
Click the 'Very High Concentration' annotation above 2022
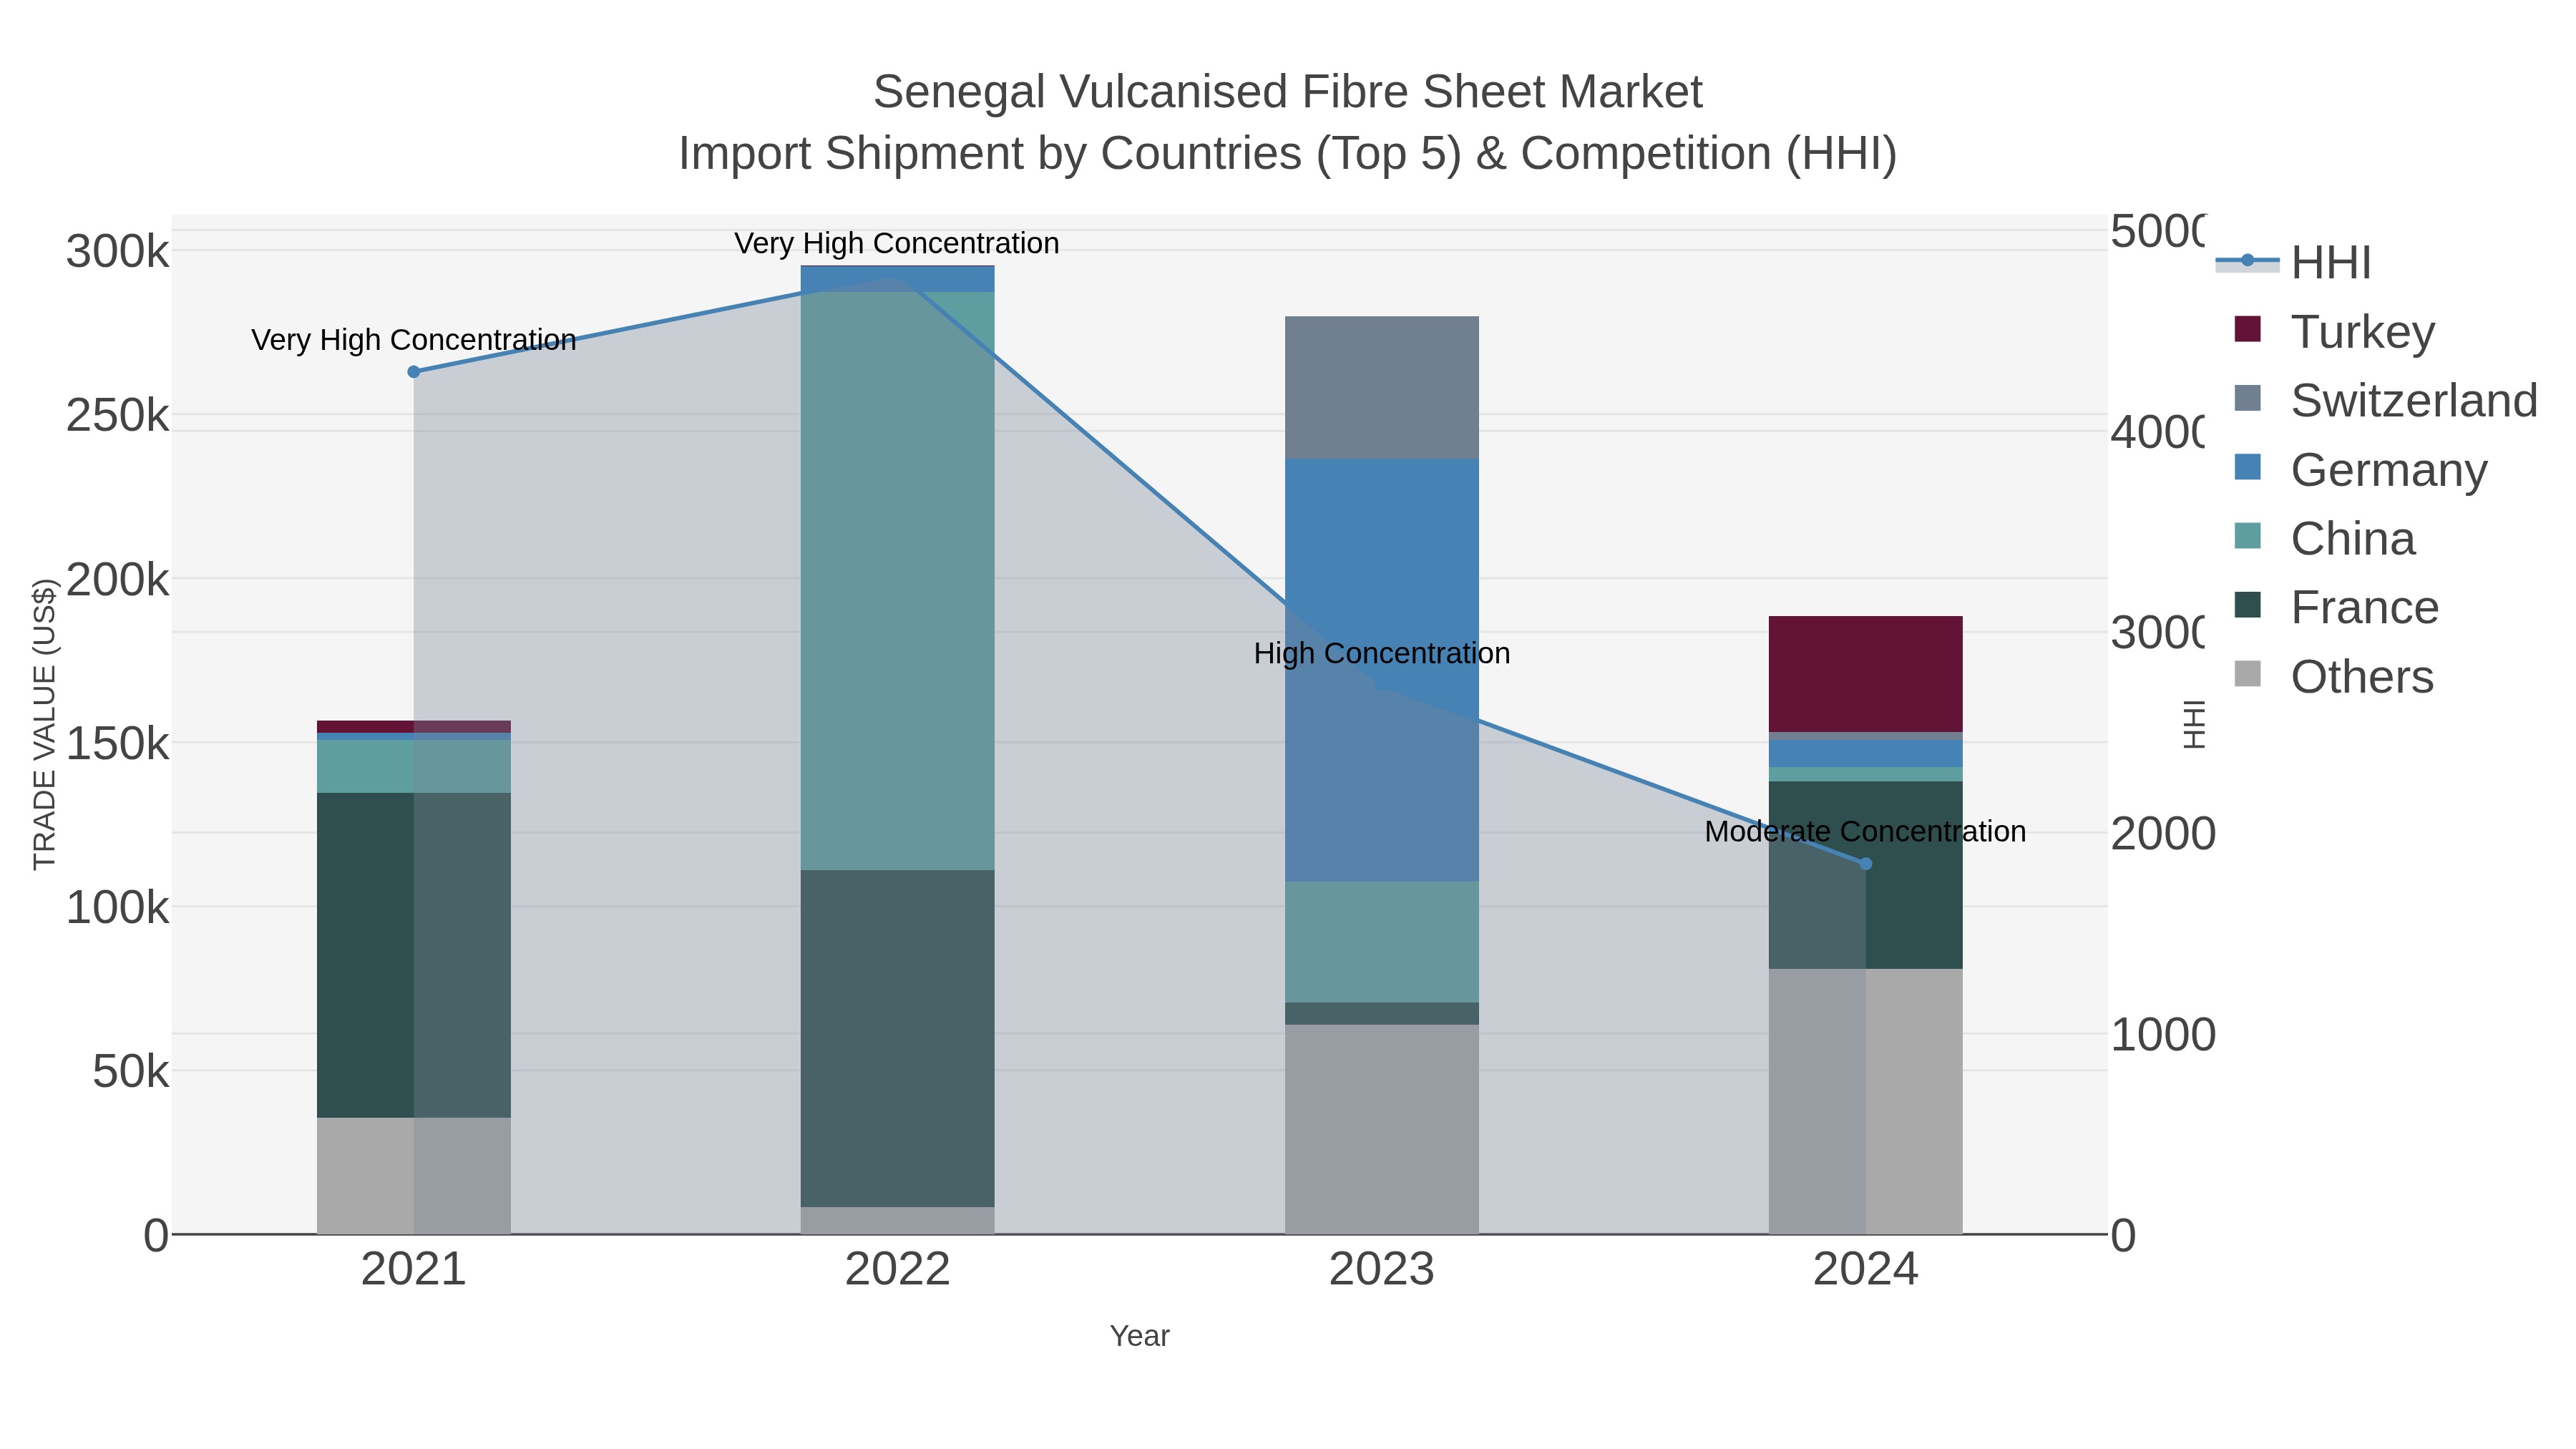click(x=897, y=243)
